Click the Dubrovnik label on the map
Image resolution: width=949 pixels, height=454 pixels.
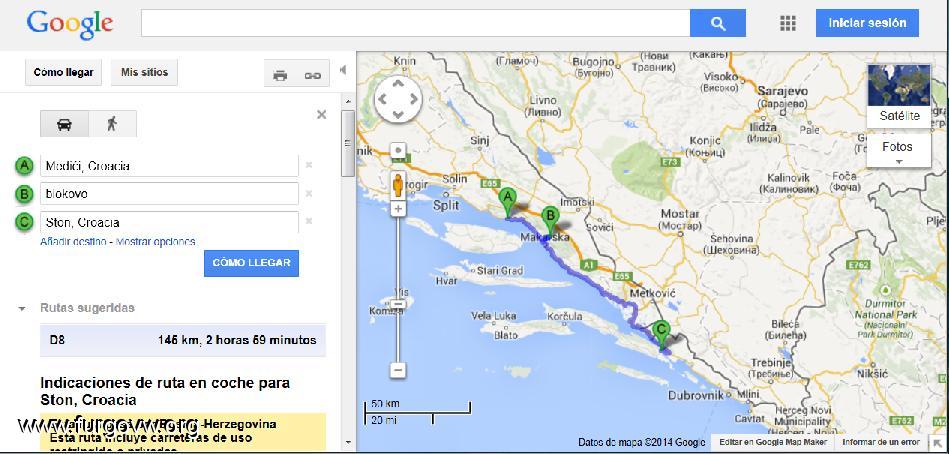pyautogui.click(x=696, y=395)
